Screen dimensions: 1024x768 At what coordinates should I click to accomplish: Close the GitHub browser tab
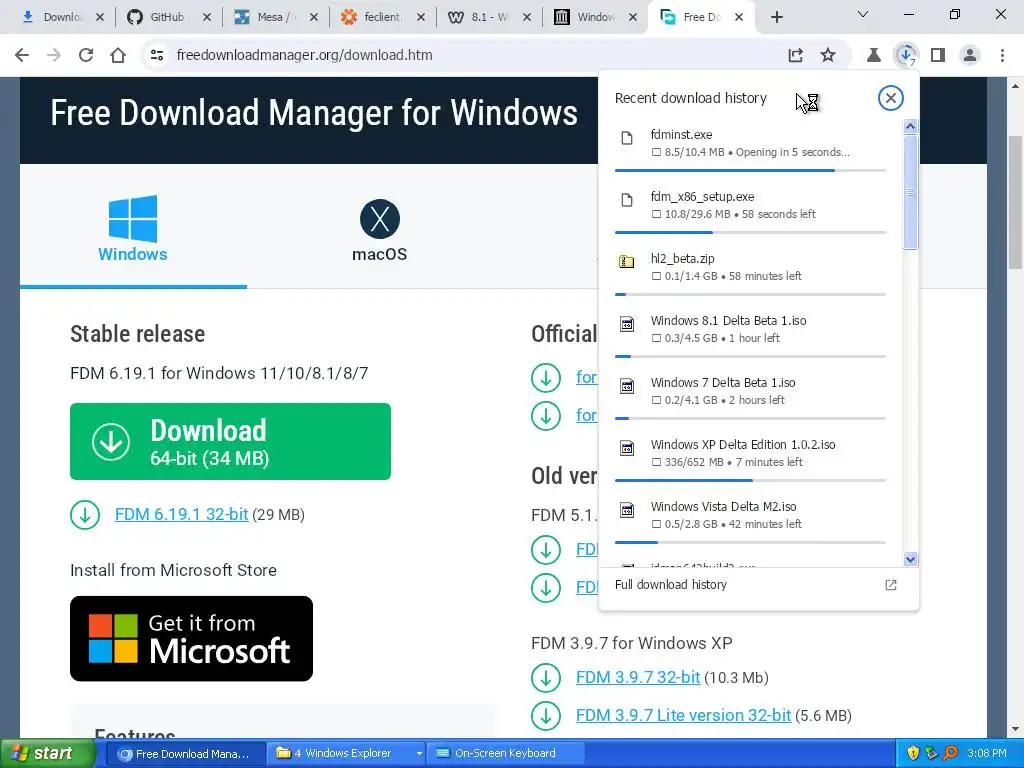[x=206, y=17]
